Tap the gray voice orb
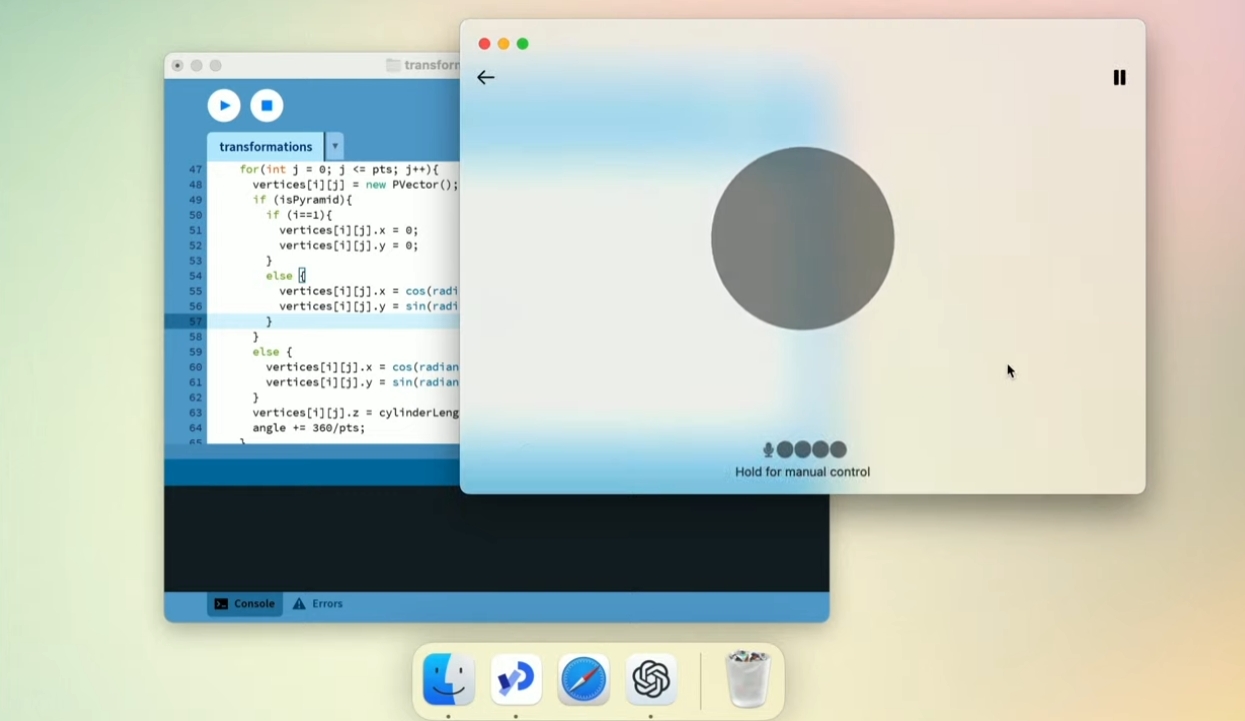This screenshot has height=721, width=1245. [x=802, y=238]
